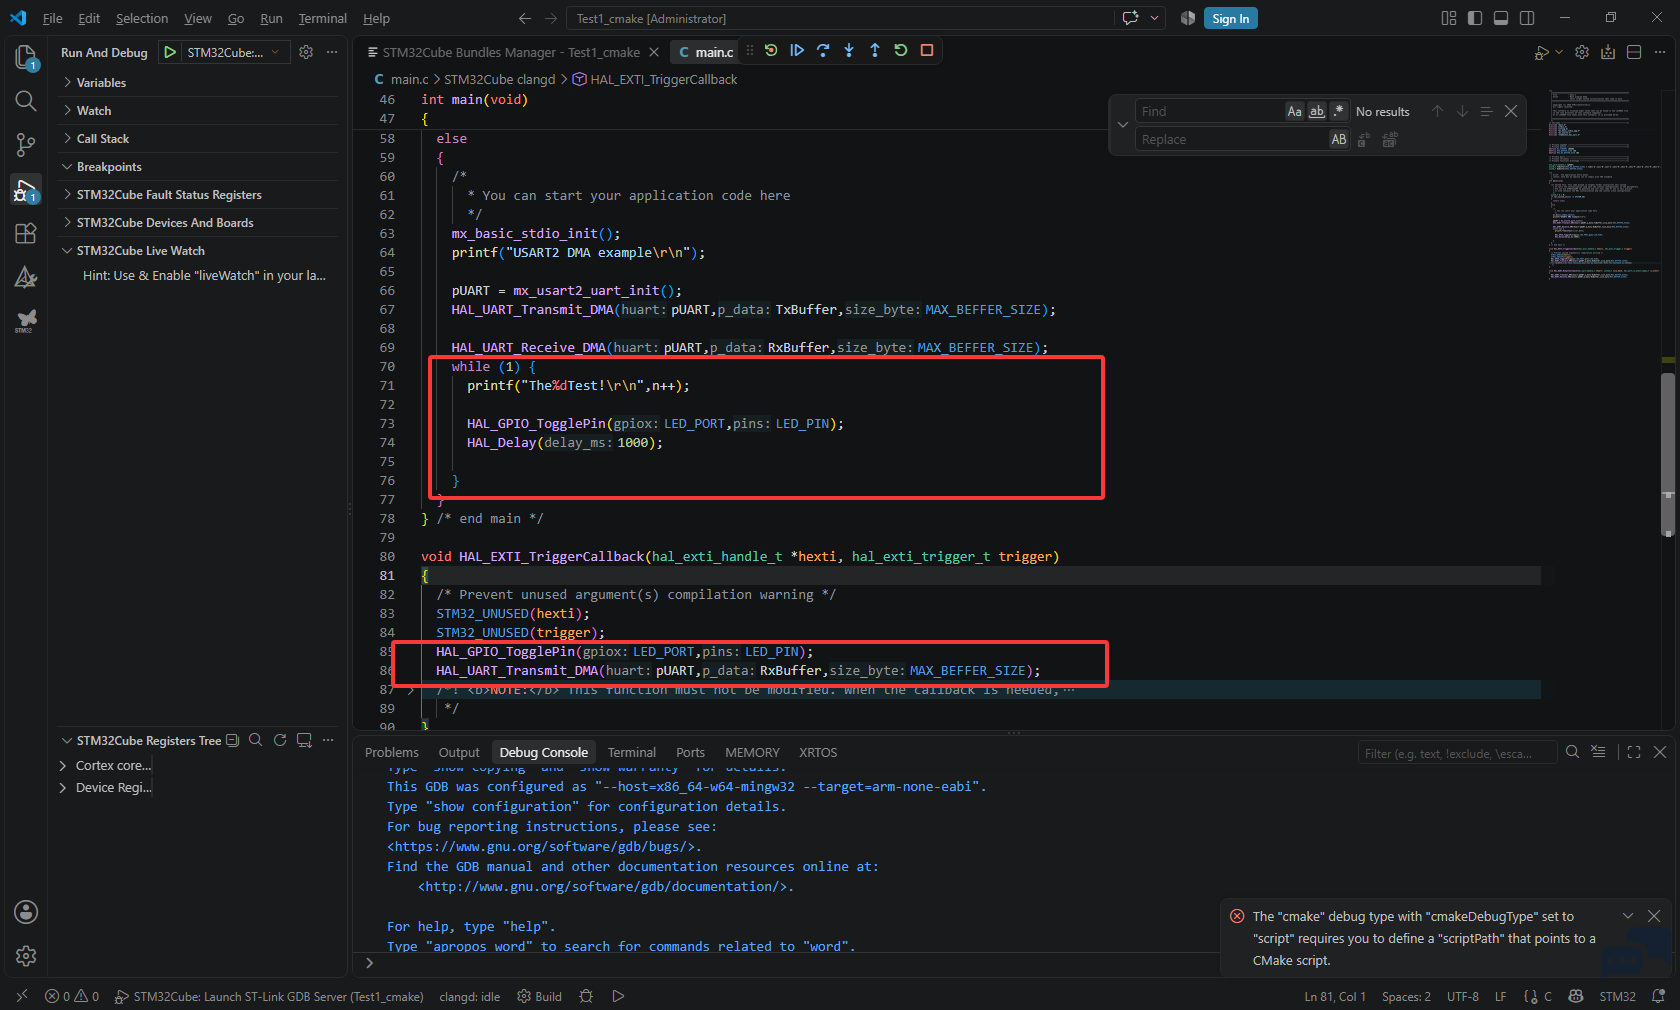
Task: Toggle Use Regular Expression in Find
Action: point(1338,111)
